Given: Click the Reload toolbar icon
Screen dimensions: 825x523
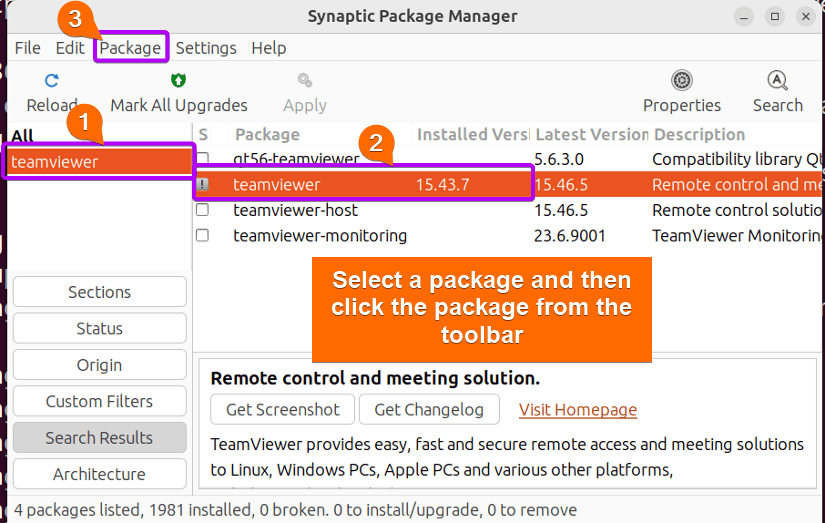Looking at the screenshot, I should [52, 81].
